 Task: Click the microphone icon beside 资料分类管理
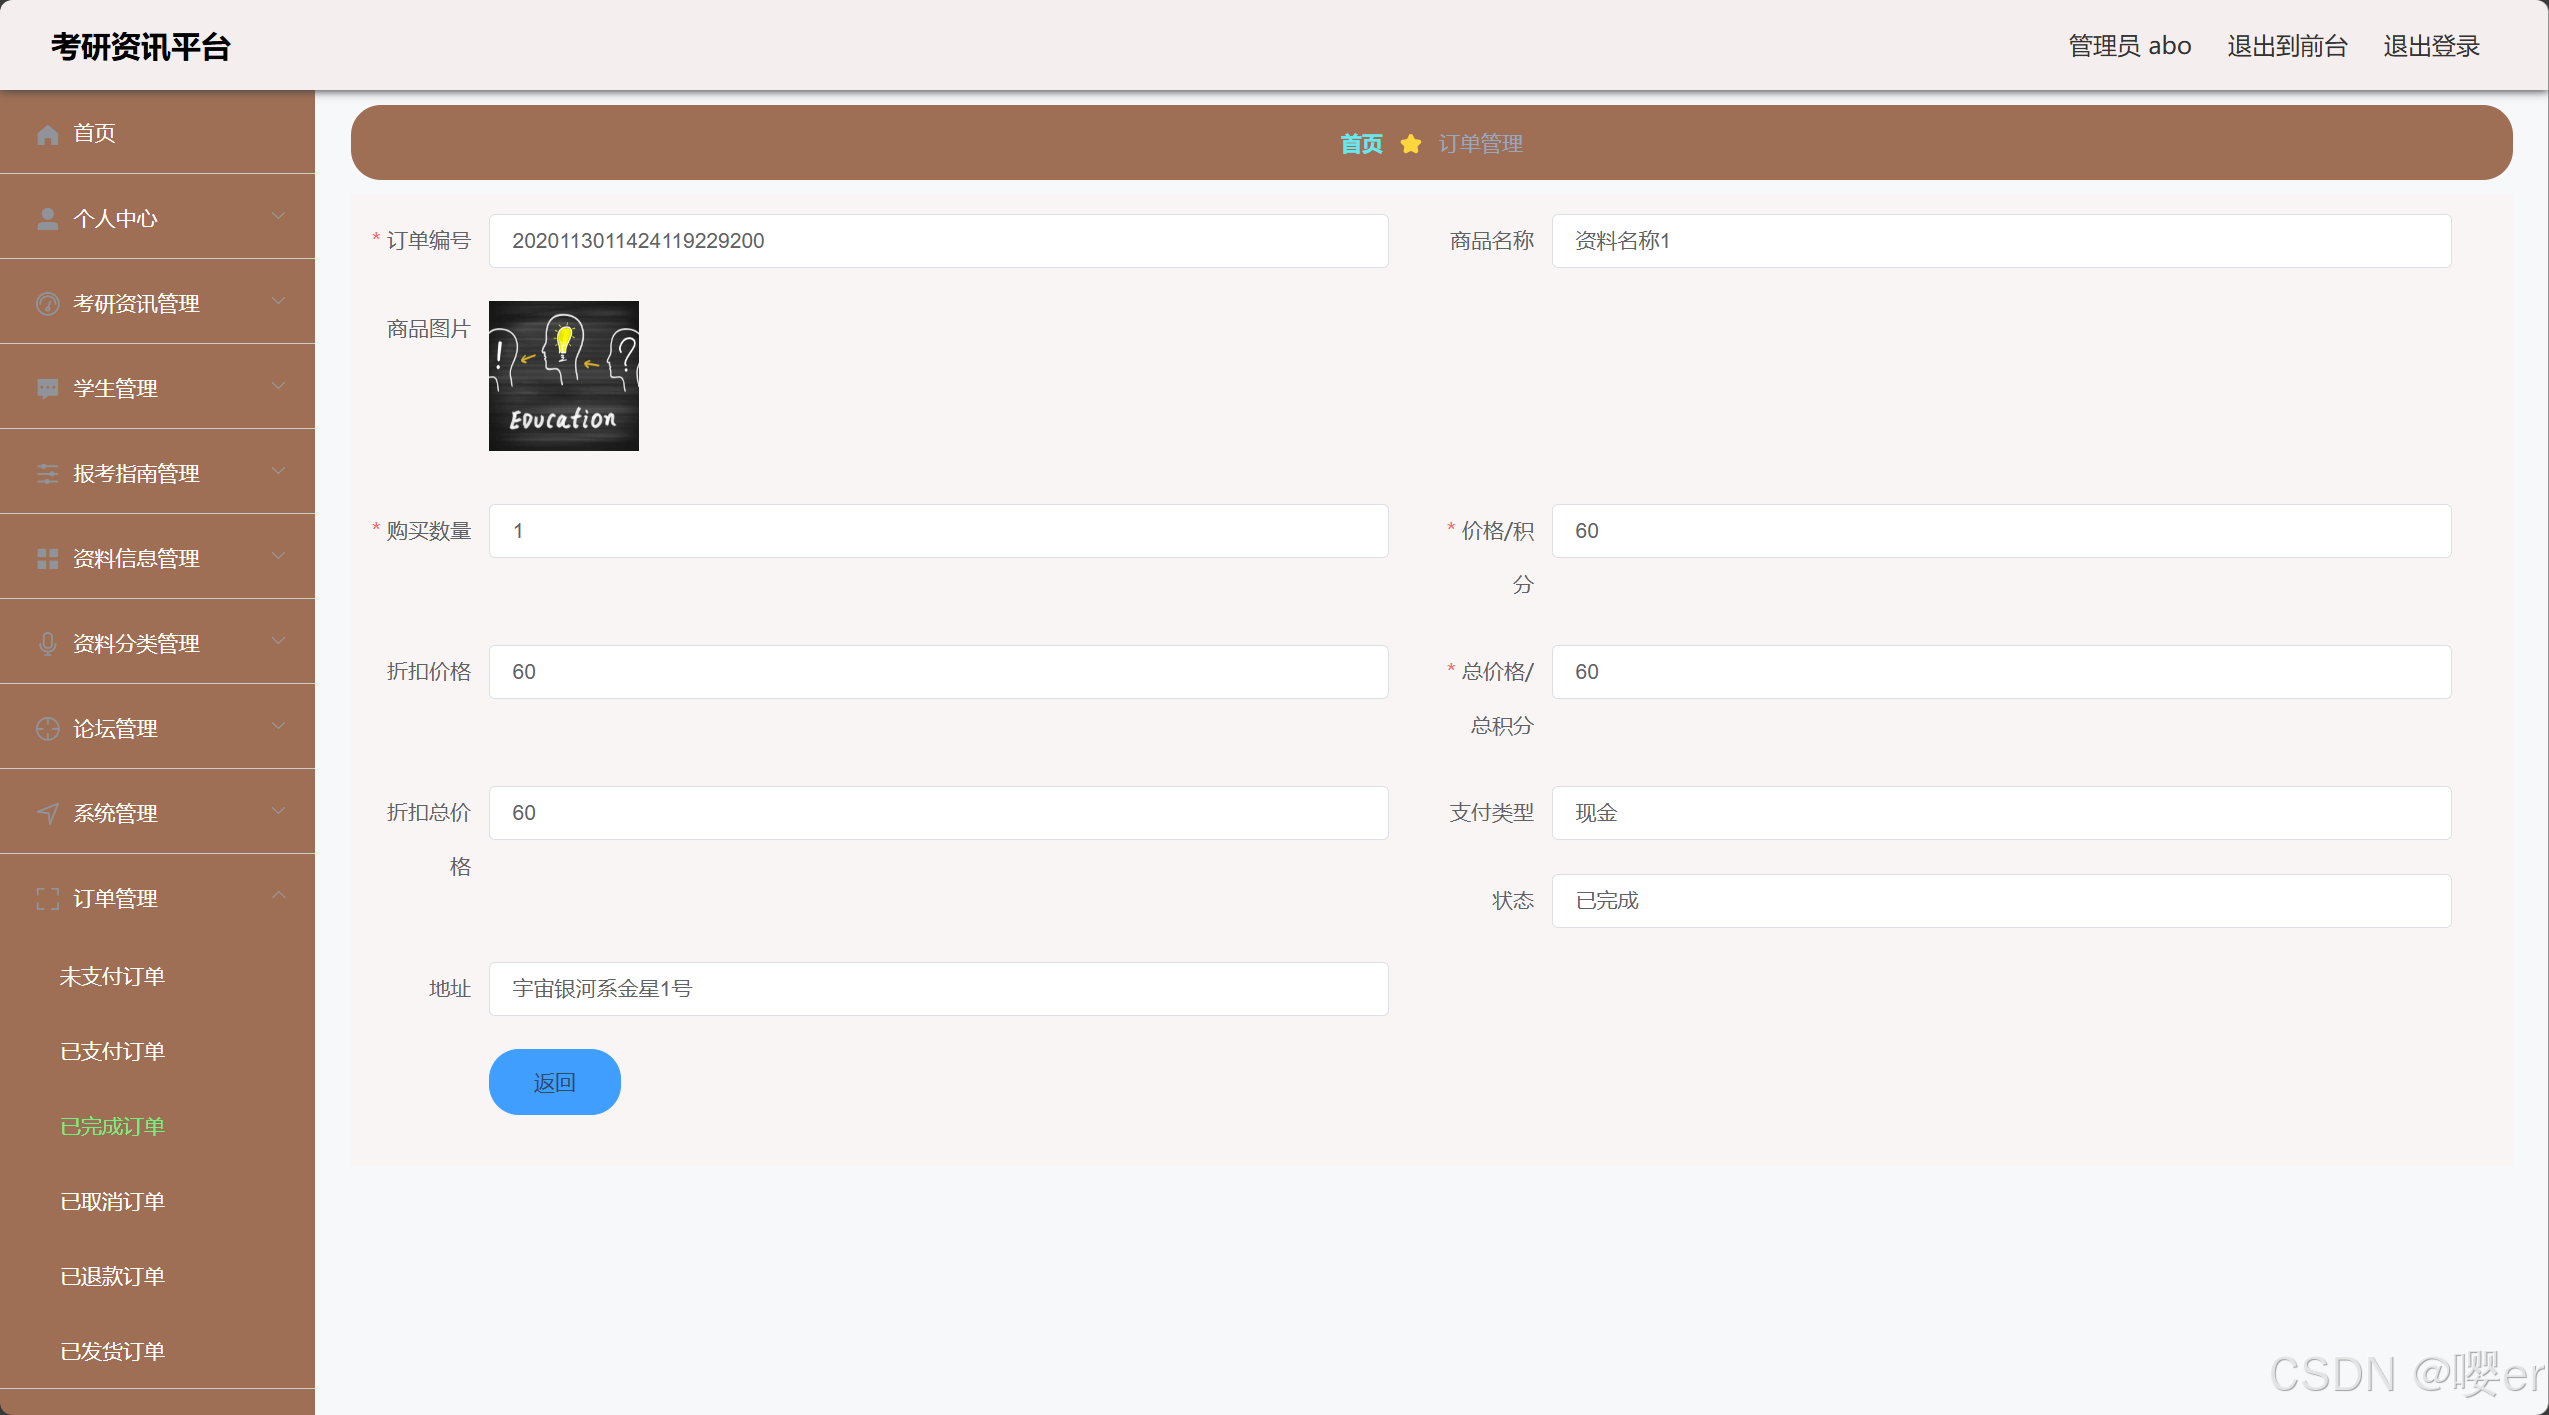(x=47, y=644)
